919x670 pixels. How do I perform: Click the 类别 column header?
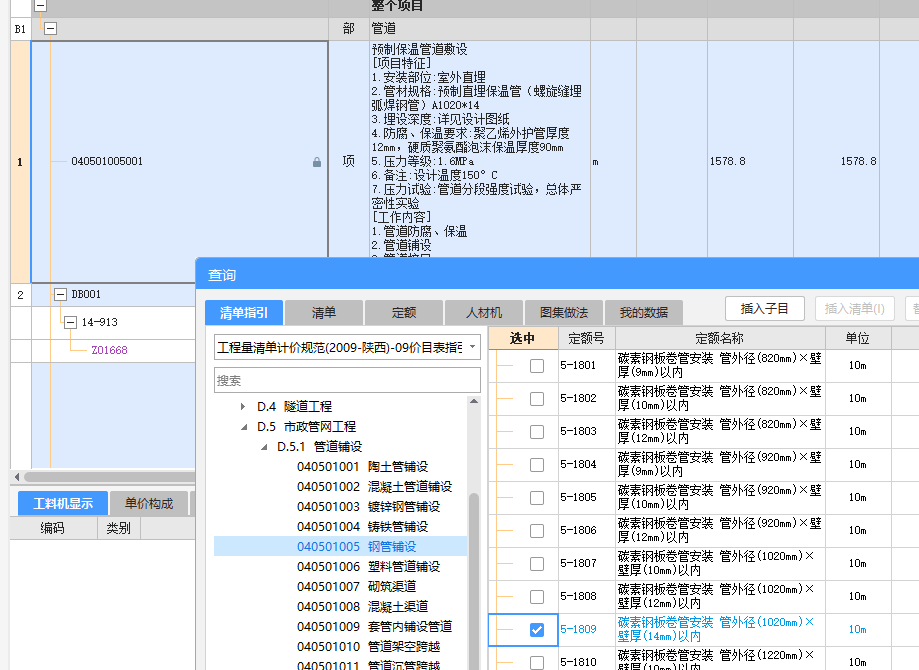[118, 528]
